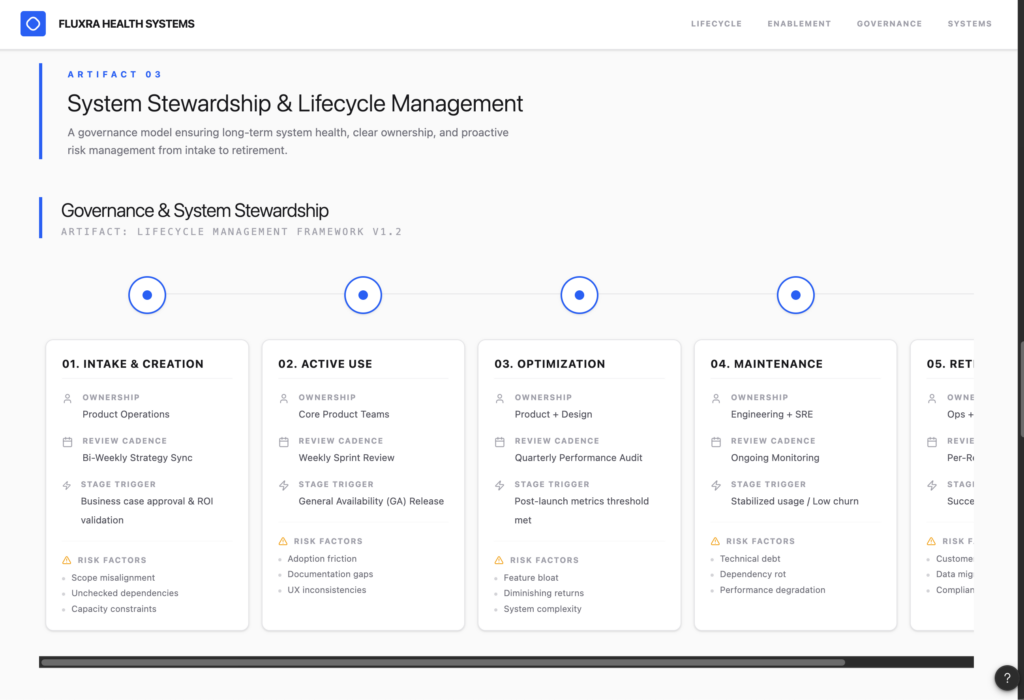This screenshot has height=700, width=1024.
Task: Click the risk warning icon in Maintenance card
Action: (x=715, y=541)
